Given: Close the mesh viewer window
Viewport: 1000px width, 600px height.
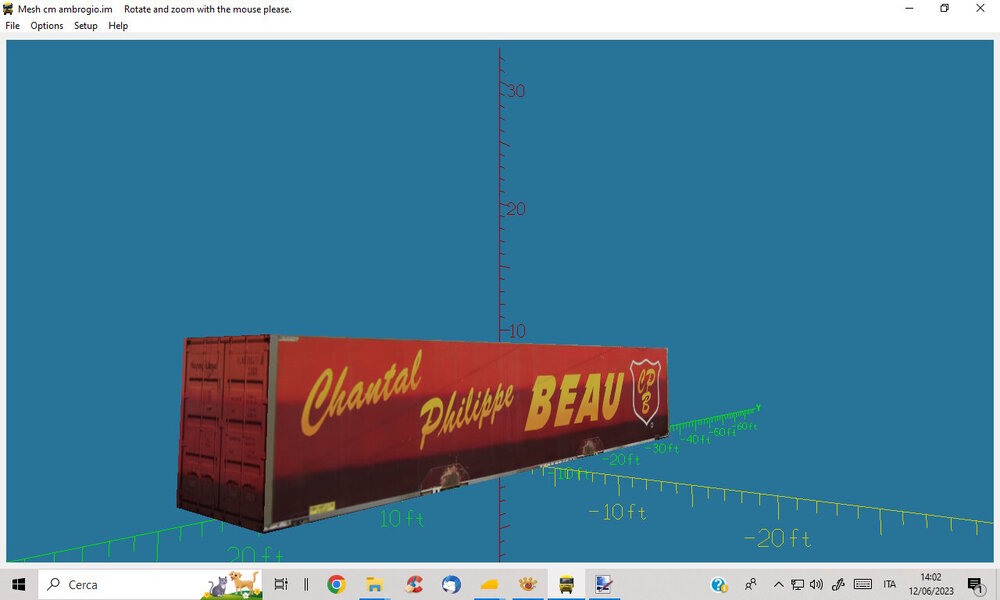Looking at the screenshot, I should [x=980, y=8].
